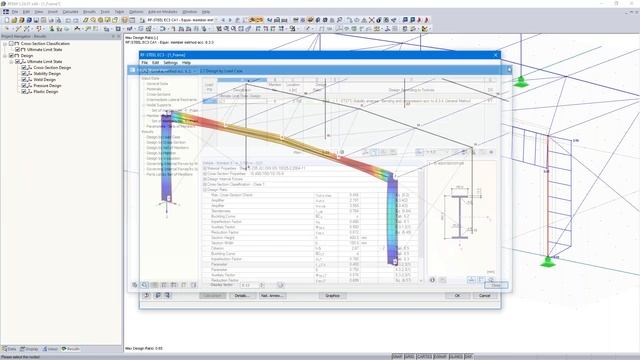
Task: Click the Close button at dialog right
Action: click(x=496, y=285)
